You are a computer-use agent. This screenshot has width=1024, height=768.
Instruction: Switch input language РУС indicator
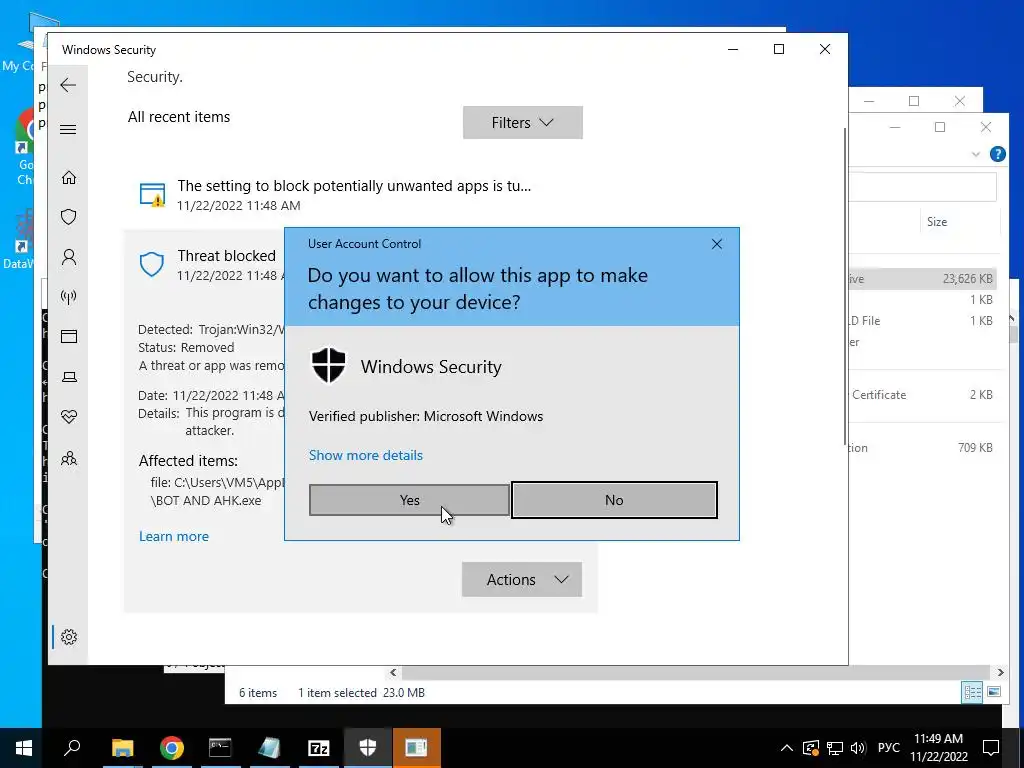pos(888,748)
